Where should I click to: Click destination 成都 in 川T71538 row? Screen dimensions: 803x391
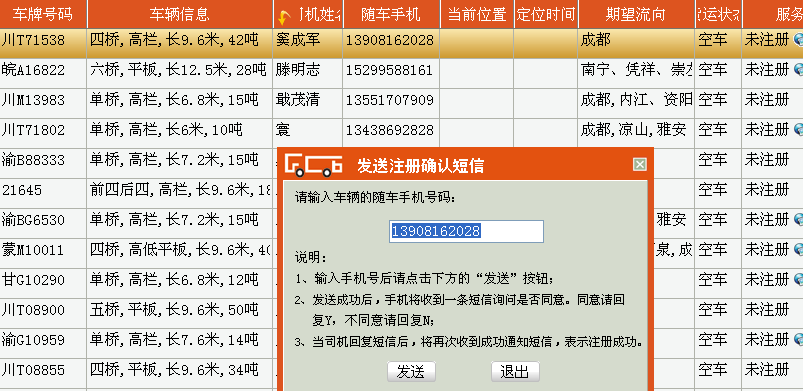pyautogui.click(x=596, y=40)
